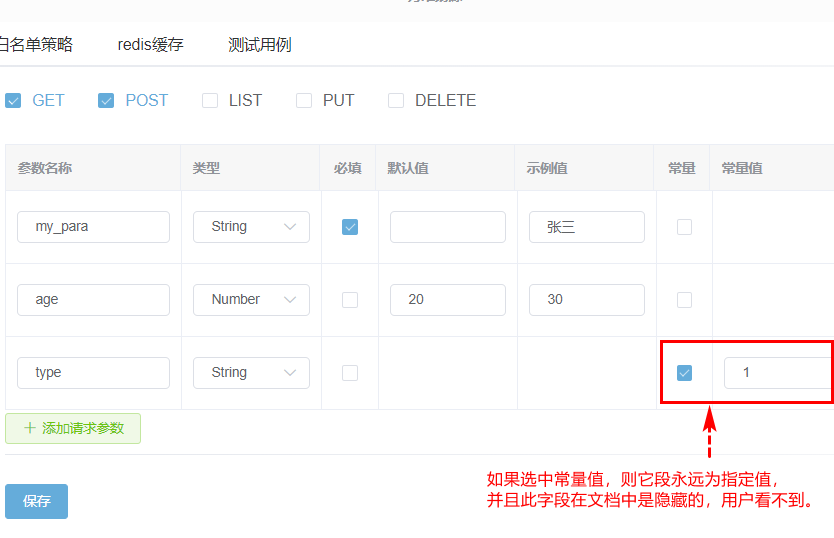Click the parameter name field my_para
This screenshot has width=834, height=538.
click(93, 227)
